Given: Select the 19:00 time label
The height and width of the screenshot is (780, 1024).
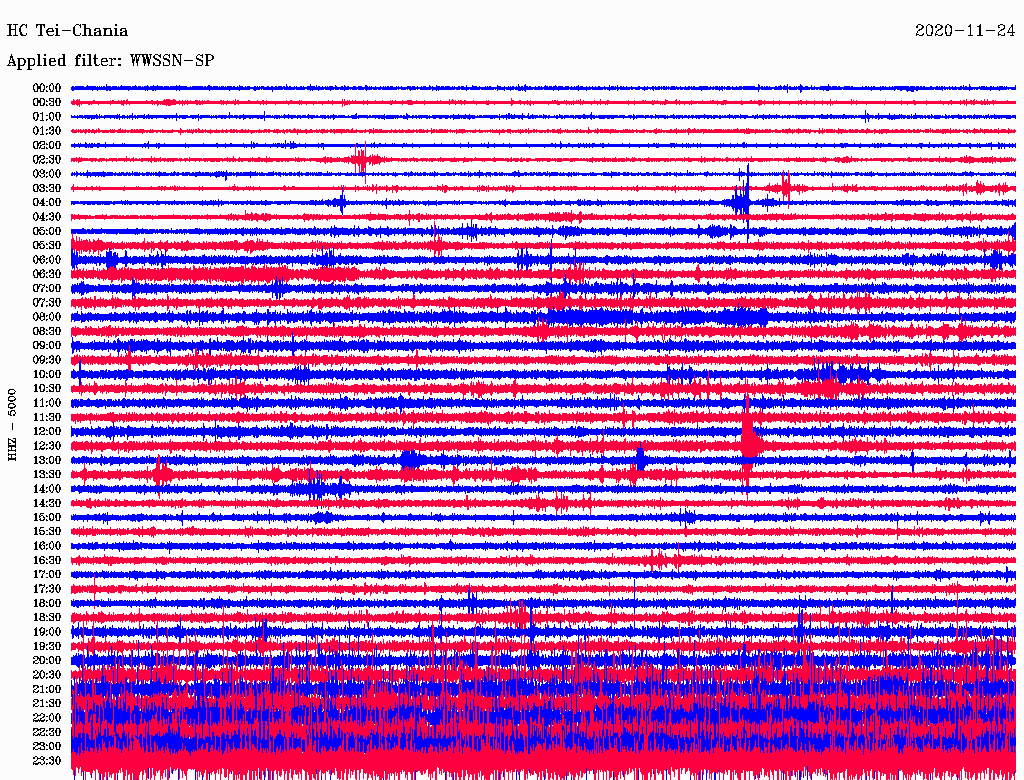Looking at the screenshot, I should [x=47, y=632].
